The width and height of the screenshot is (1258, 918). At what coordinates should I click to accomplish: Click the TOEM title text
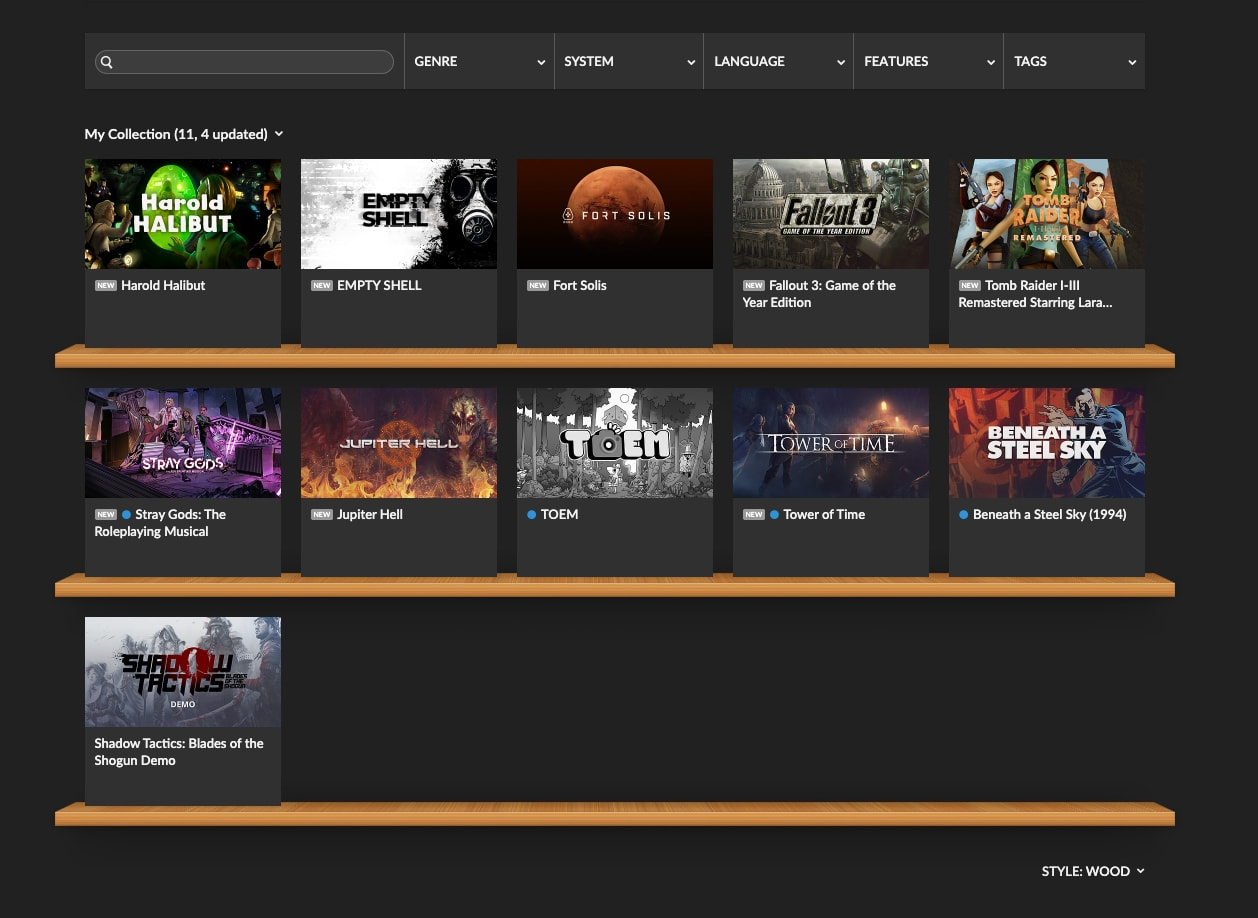click(x=560, y=514)
